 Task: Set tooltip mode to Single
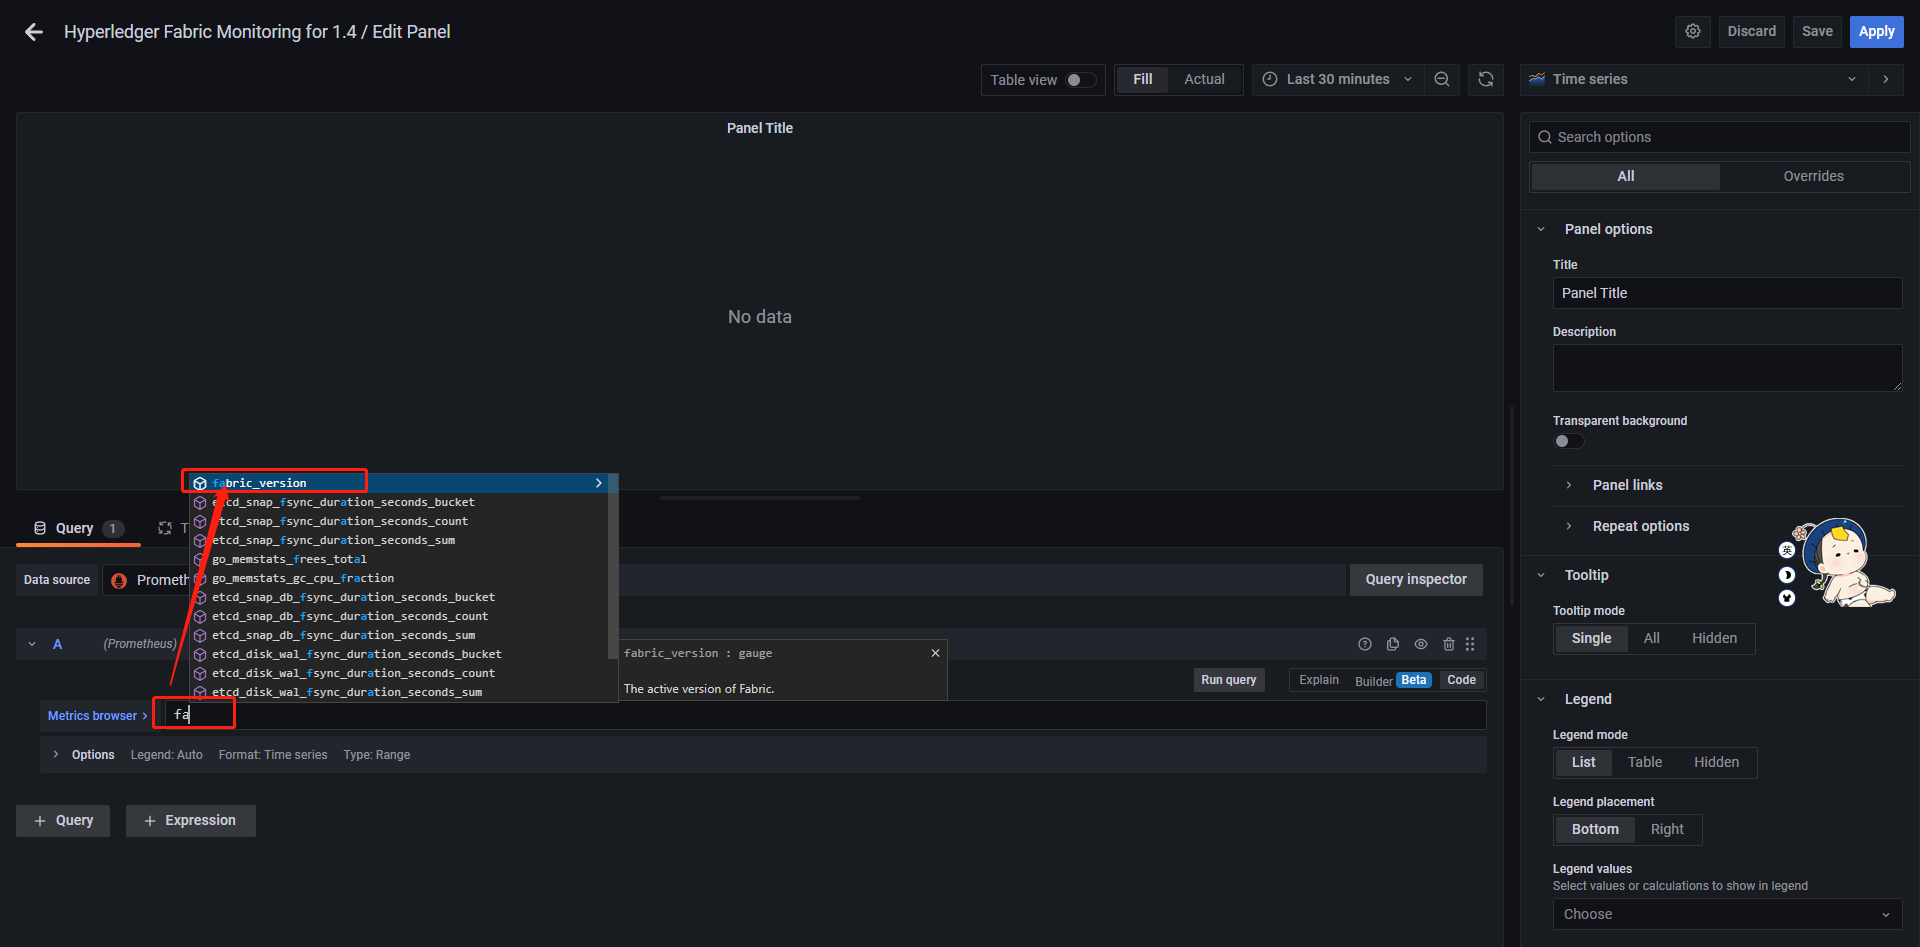click(x=1591, y=638)
